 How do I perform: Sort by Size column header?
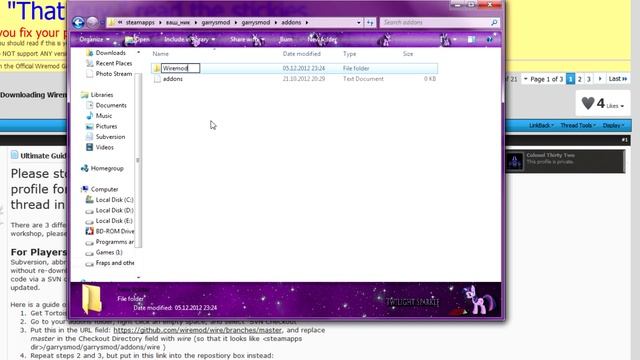[408, 54]
